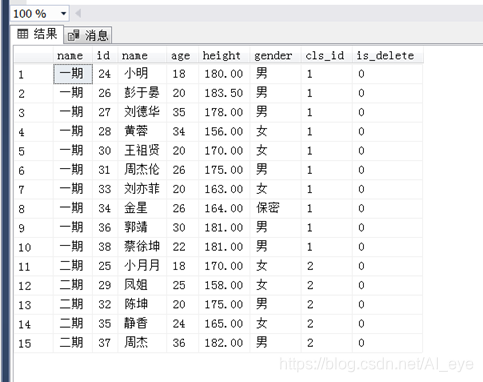Click the name cell 周杰 in row 15
The image size is (483, 382).
click(x=142, y=343)
